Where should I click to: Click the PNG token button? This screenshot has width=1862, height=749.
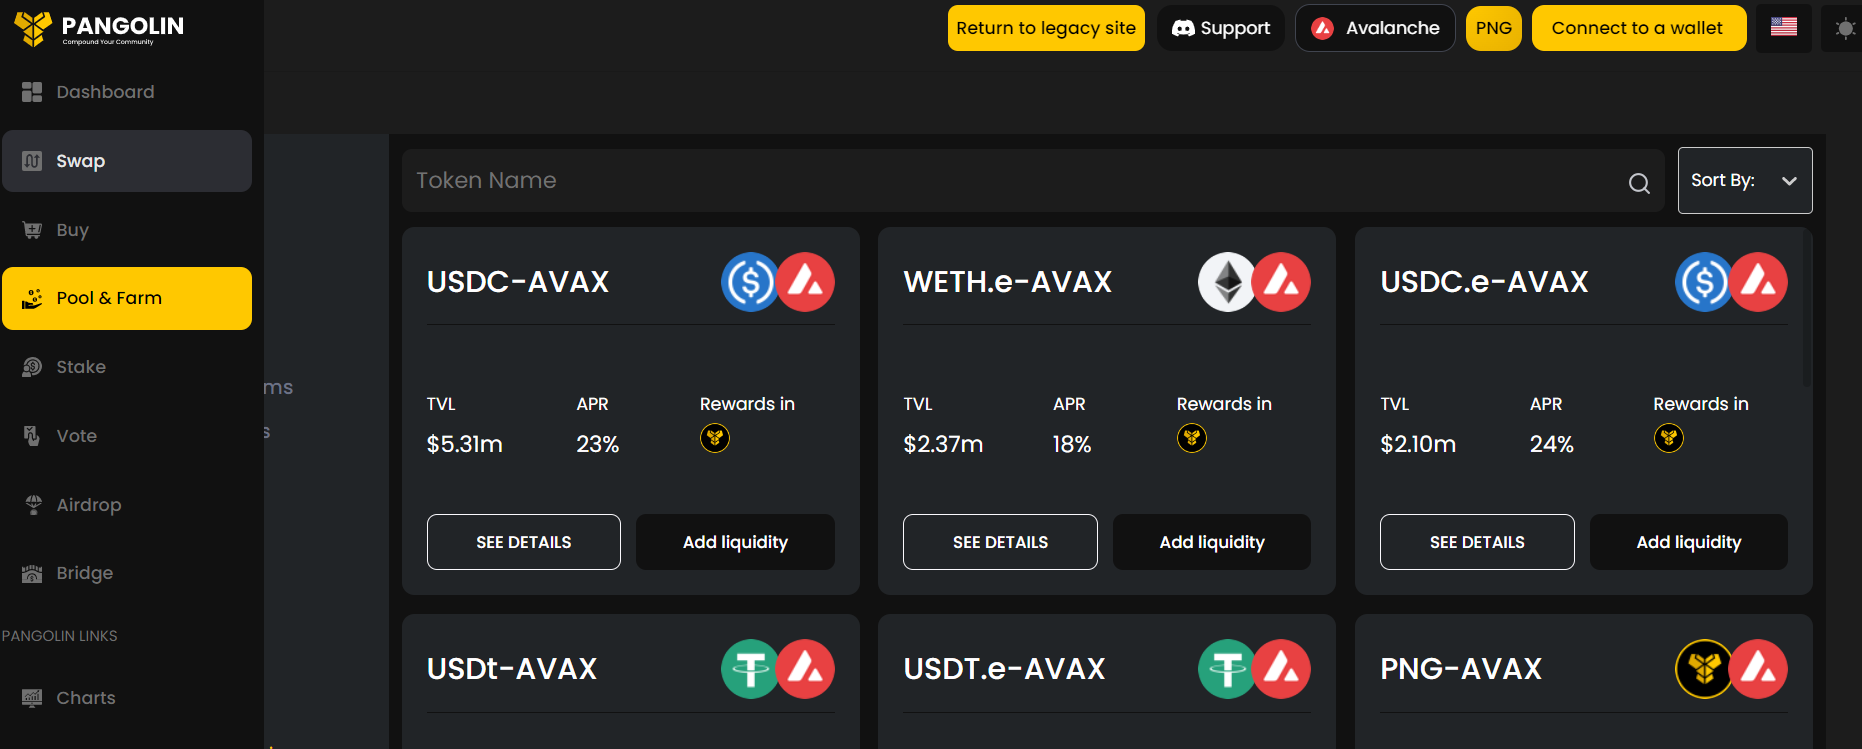click(x=1494, y=28)
